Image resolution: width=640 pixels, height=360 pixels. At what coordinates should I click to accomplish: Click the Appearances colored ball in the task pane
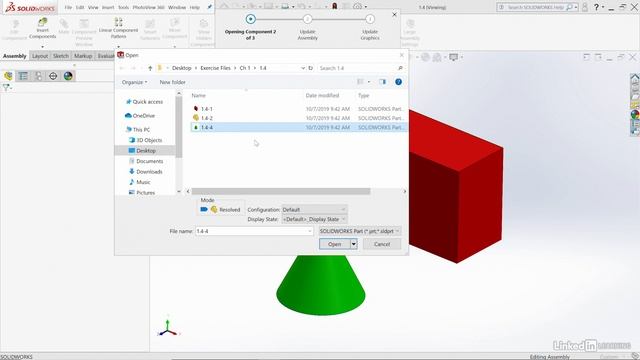tap(635, 115)
